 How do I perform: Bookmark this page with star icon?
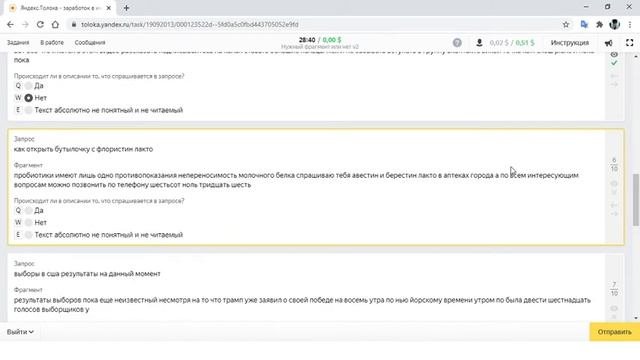pyautogui.click(x=566, y=24)
